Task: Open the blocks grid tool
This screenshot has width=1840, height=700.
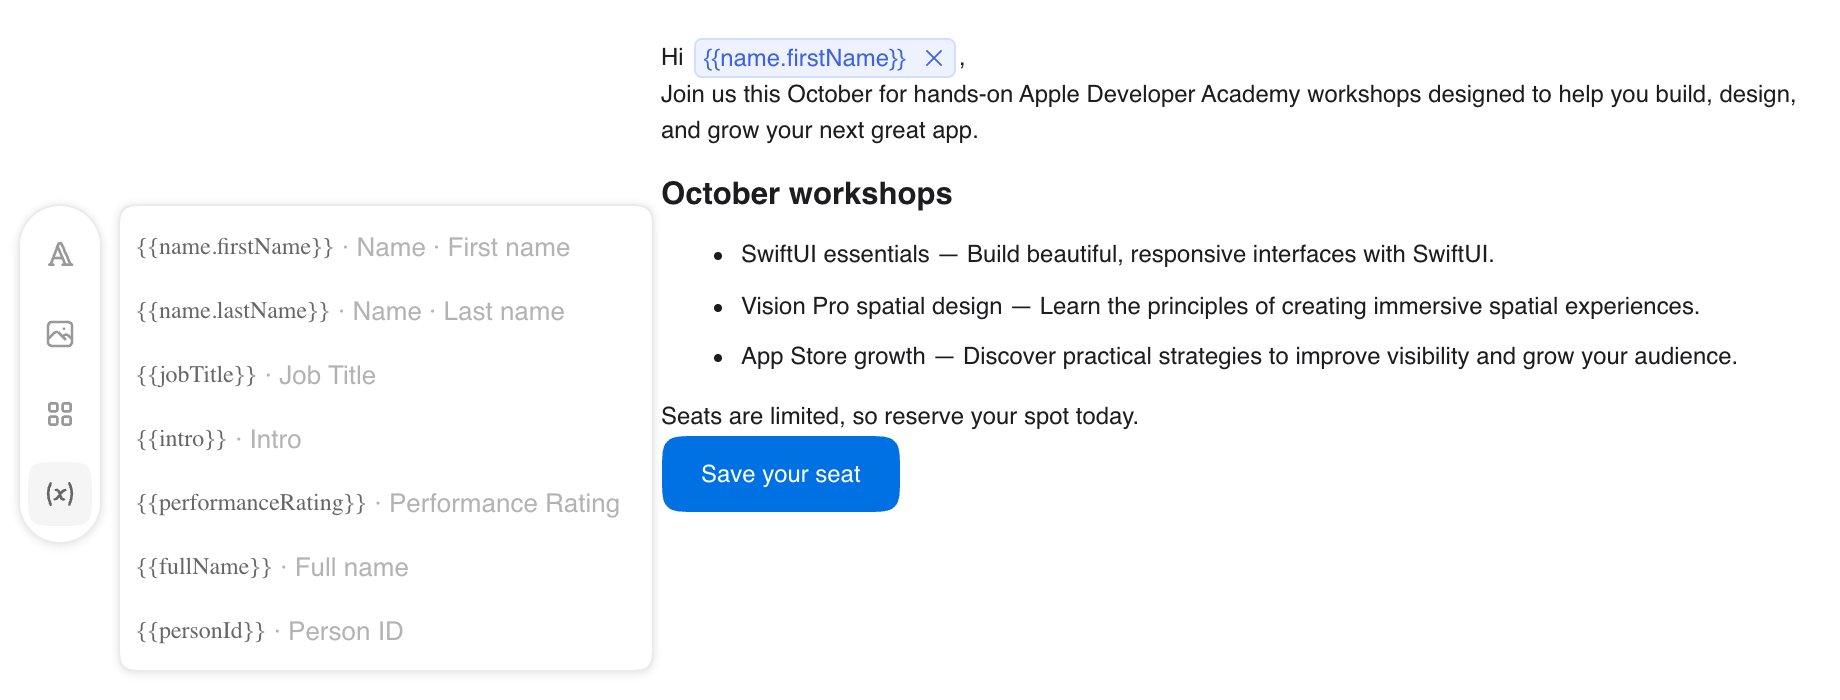Action: (60, 414)
